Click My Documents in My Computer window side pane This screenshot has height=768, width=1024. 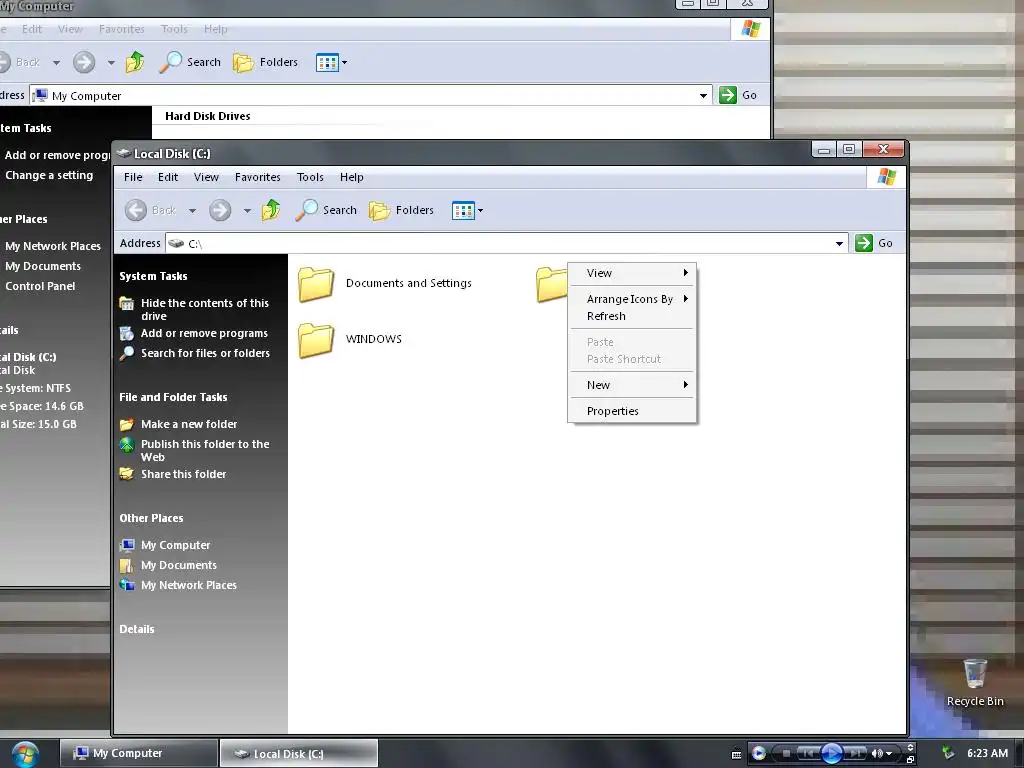tap(43, 266)
